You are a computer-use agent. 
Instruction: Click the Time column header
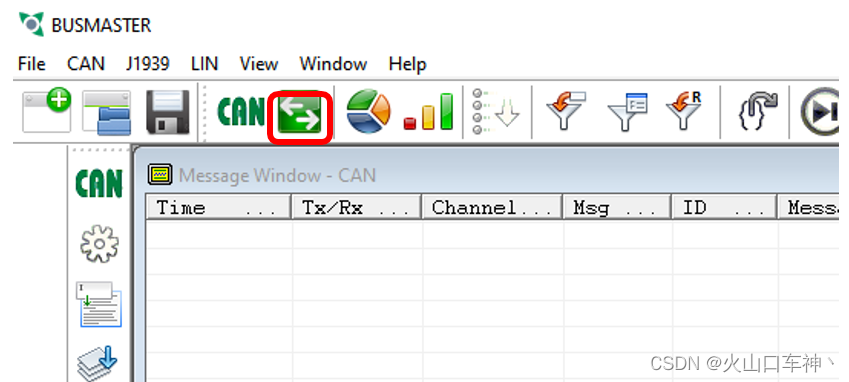tap(219, 207)
